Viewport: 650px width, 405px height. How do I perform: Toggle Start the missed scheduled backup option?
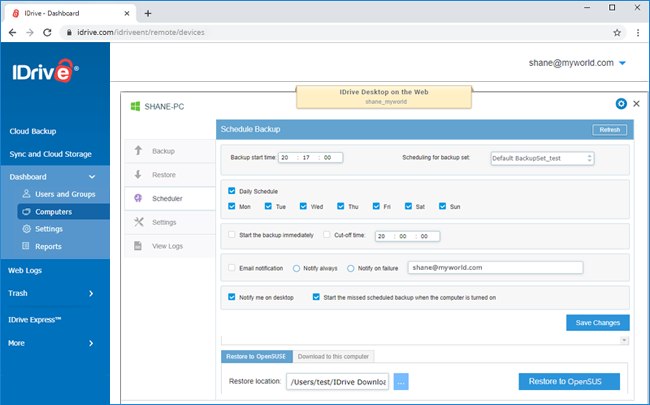tap(316, 297)
